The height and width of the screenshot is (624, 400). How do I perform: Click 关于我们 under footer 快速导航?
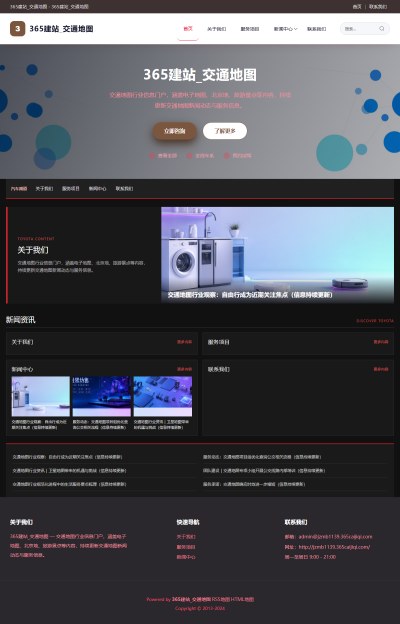tap(186, 537)
